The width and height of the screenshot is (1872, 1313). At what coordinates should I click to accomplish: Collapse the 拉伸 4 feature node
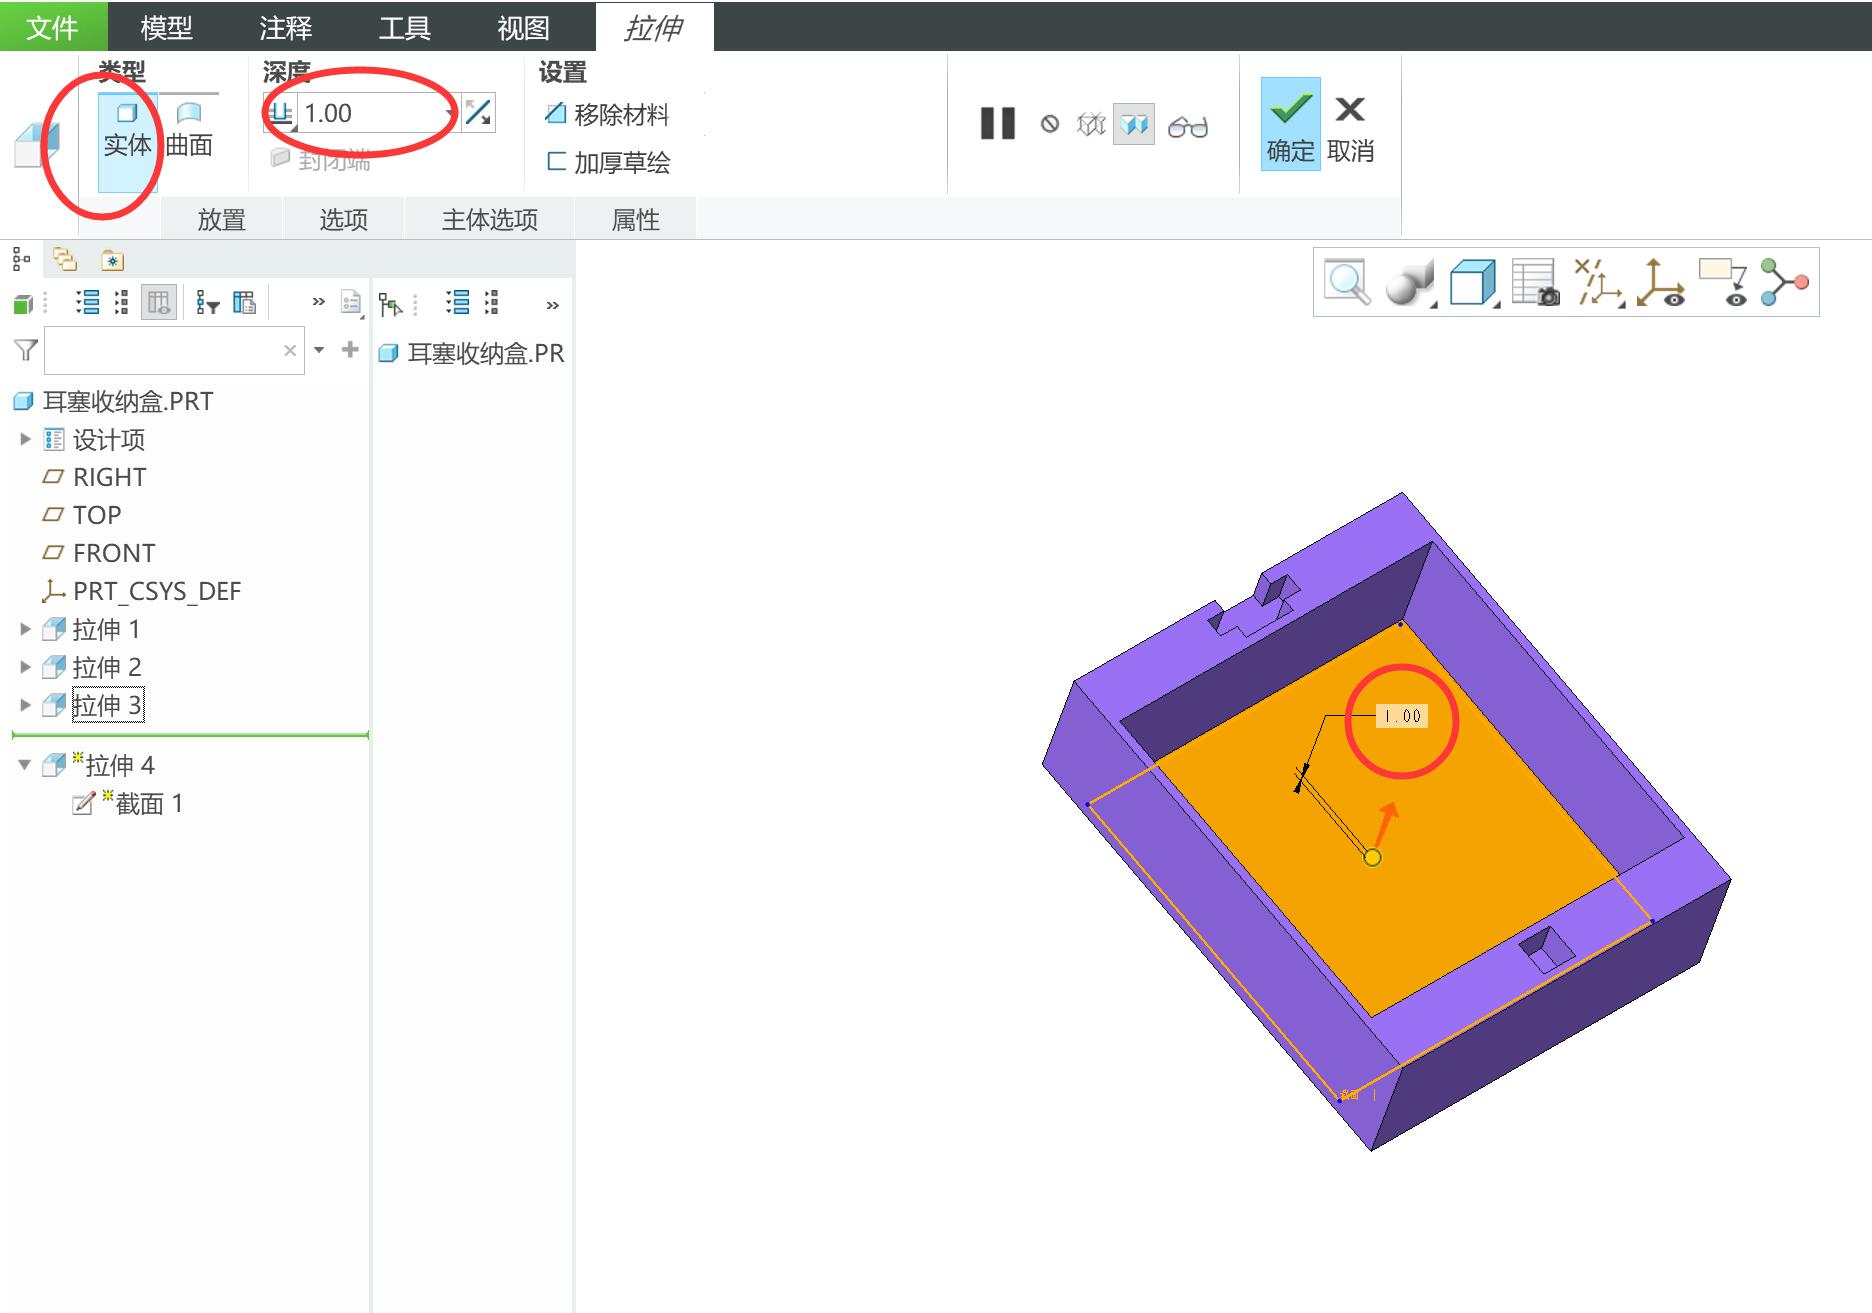pyautogui.click(x=25, y=765)
